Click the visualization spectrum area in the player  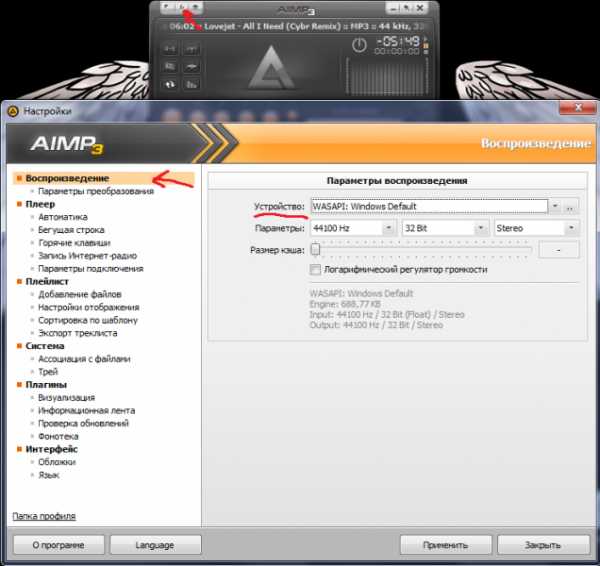tap(386, 76)
